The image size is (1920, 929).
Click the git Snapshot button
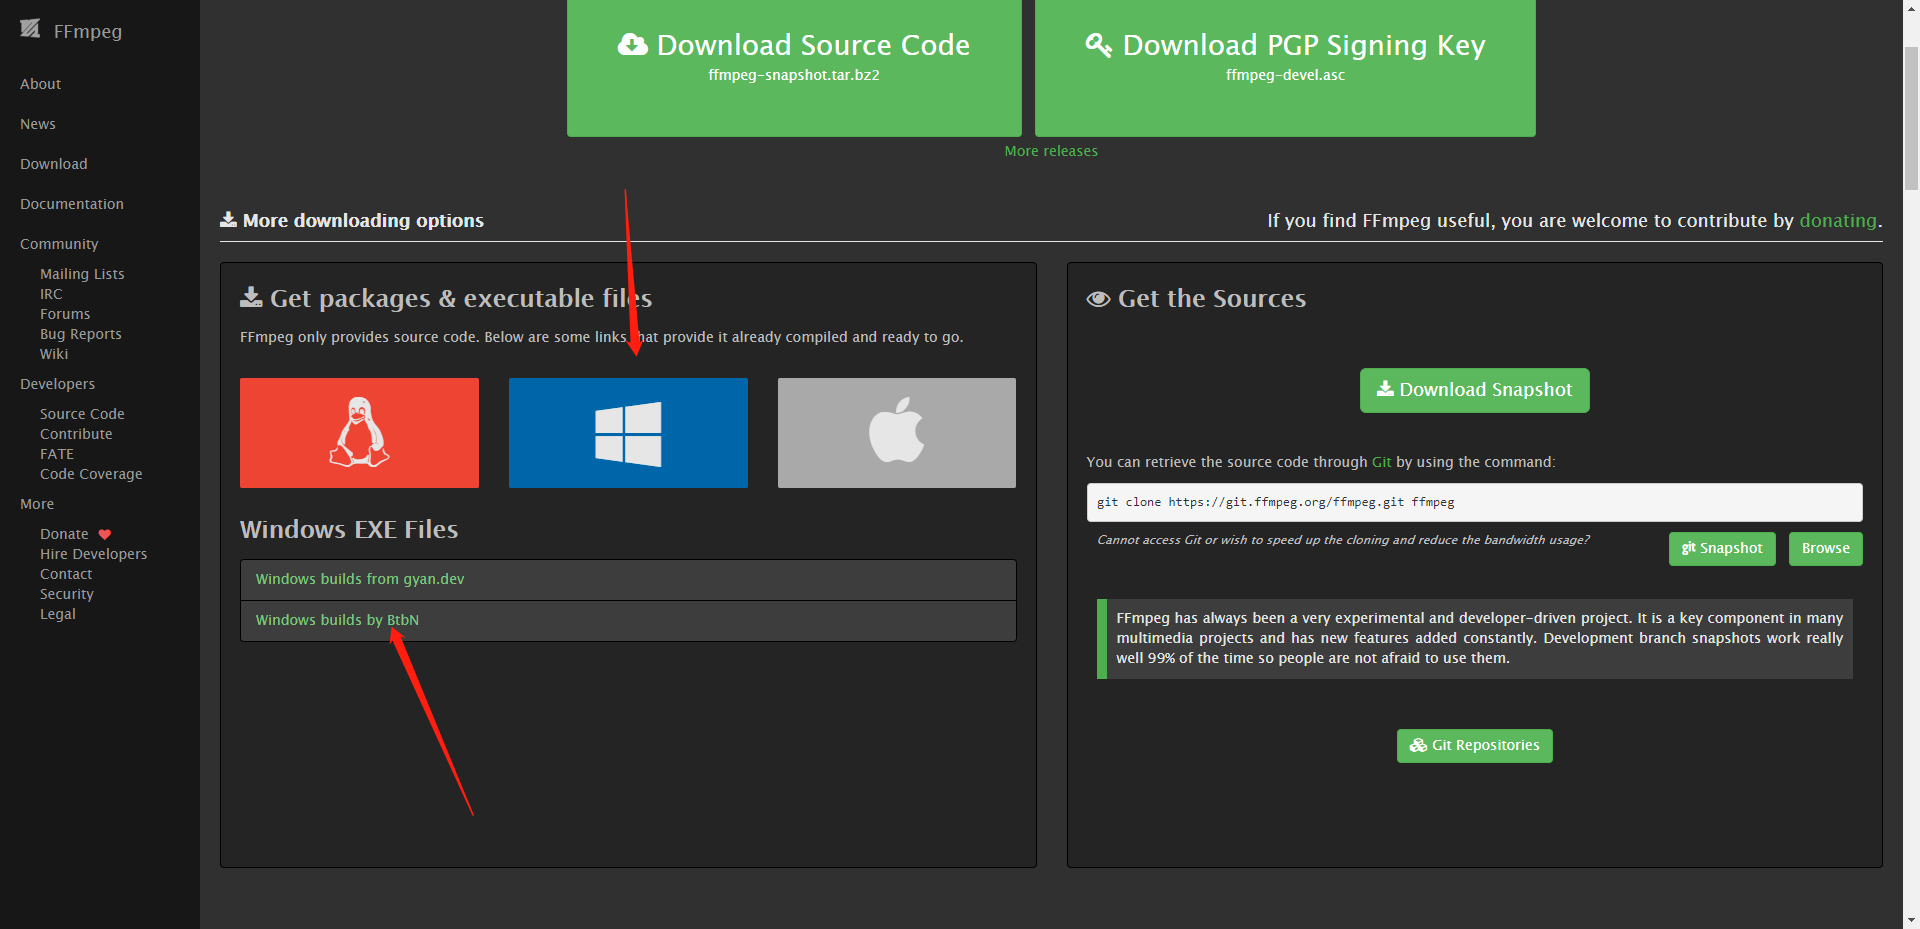[x=1722, y=548]
